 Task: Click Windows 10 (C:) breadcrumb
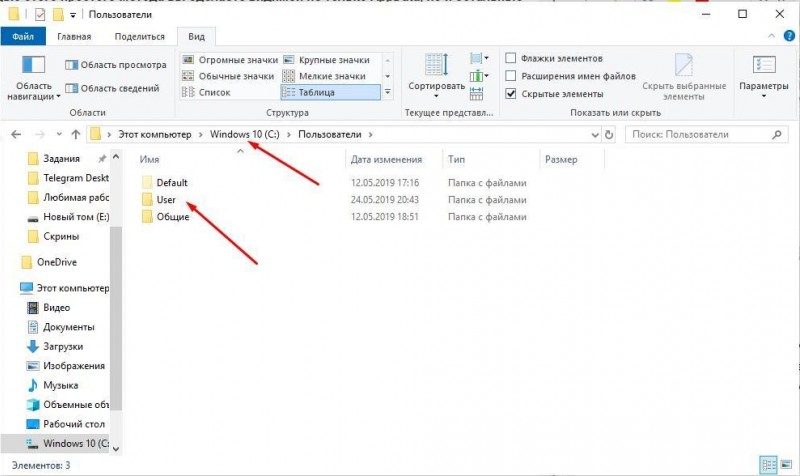click(x=245, y=134)
